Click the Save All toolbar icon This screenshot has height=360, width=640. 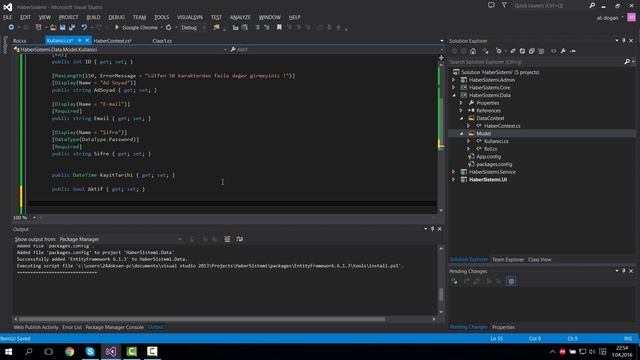click(x=72, y=27)
